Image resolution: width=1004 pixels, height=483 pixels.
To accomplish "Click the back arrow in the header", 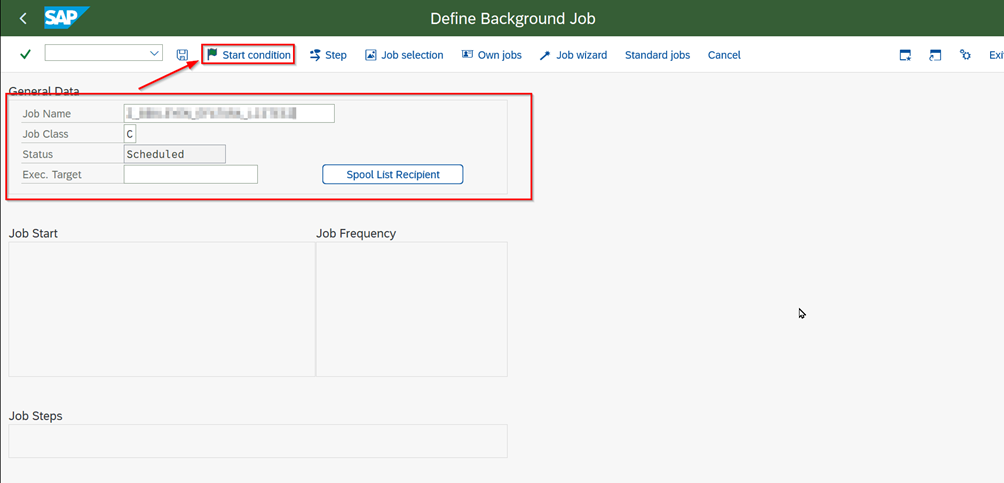I will [x=23, y=18].
